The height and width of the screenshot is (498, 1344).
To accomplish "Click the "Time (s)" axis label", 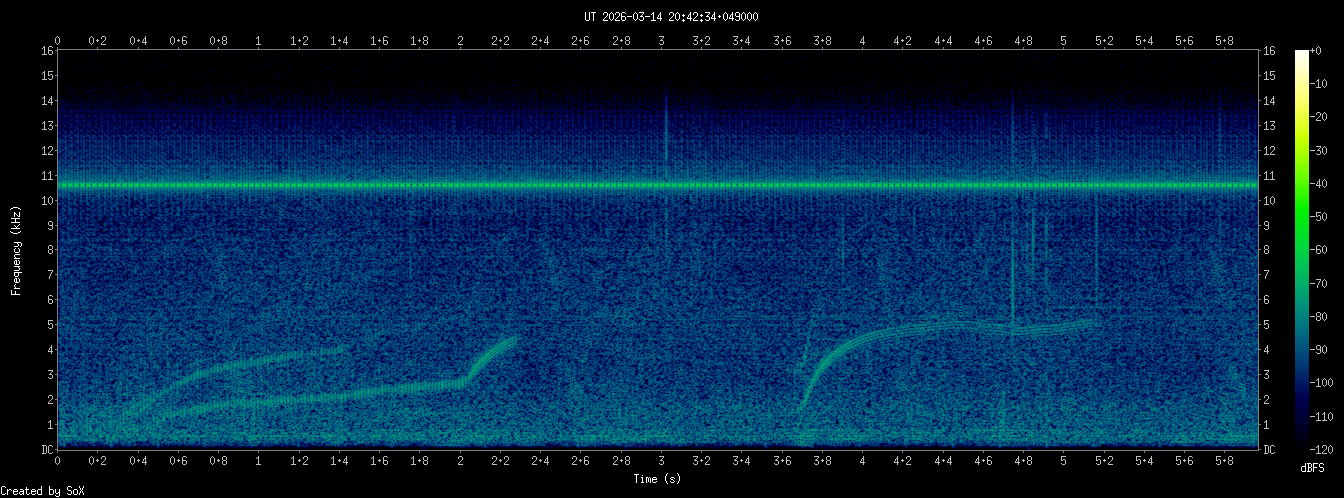I will (x=657, y=479).
